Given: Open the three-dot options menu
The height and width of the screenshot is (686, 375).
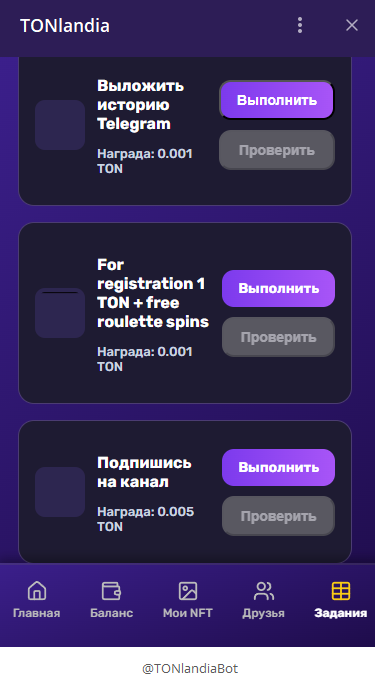Looking at the screenshot, I should click(x=300, y=25).
